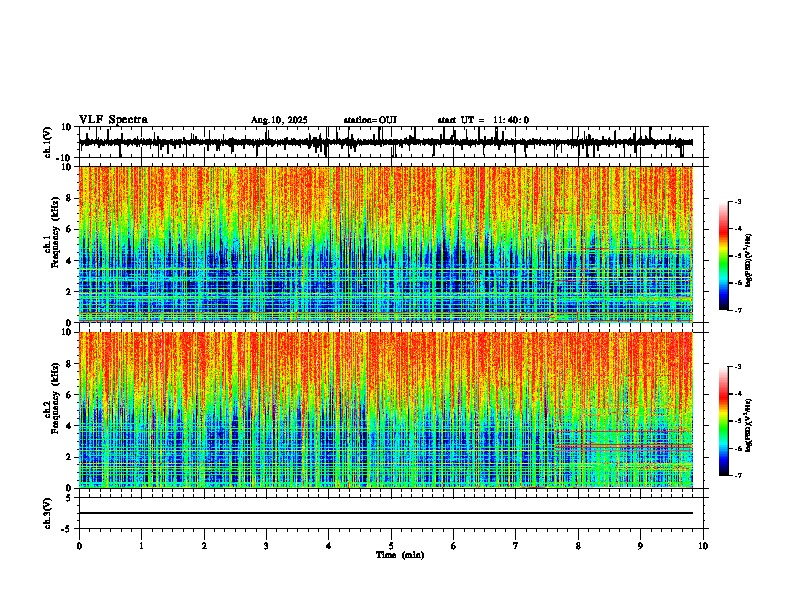Click the ch.2 spectrogram plot area
The height and width of the screenshot is (612, 792).
click(385, 410)
